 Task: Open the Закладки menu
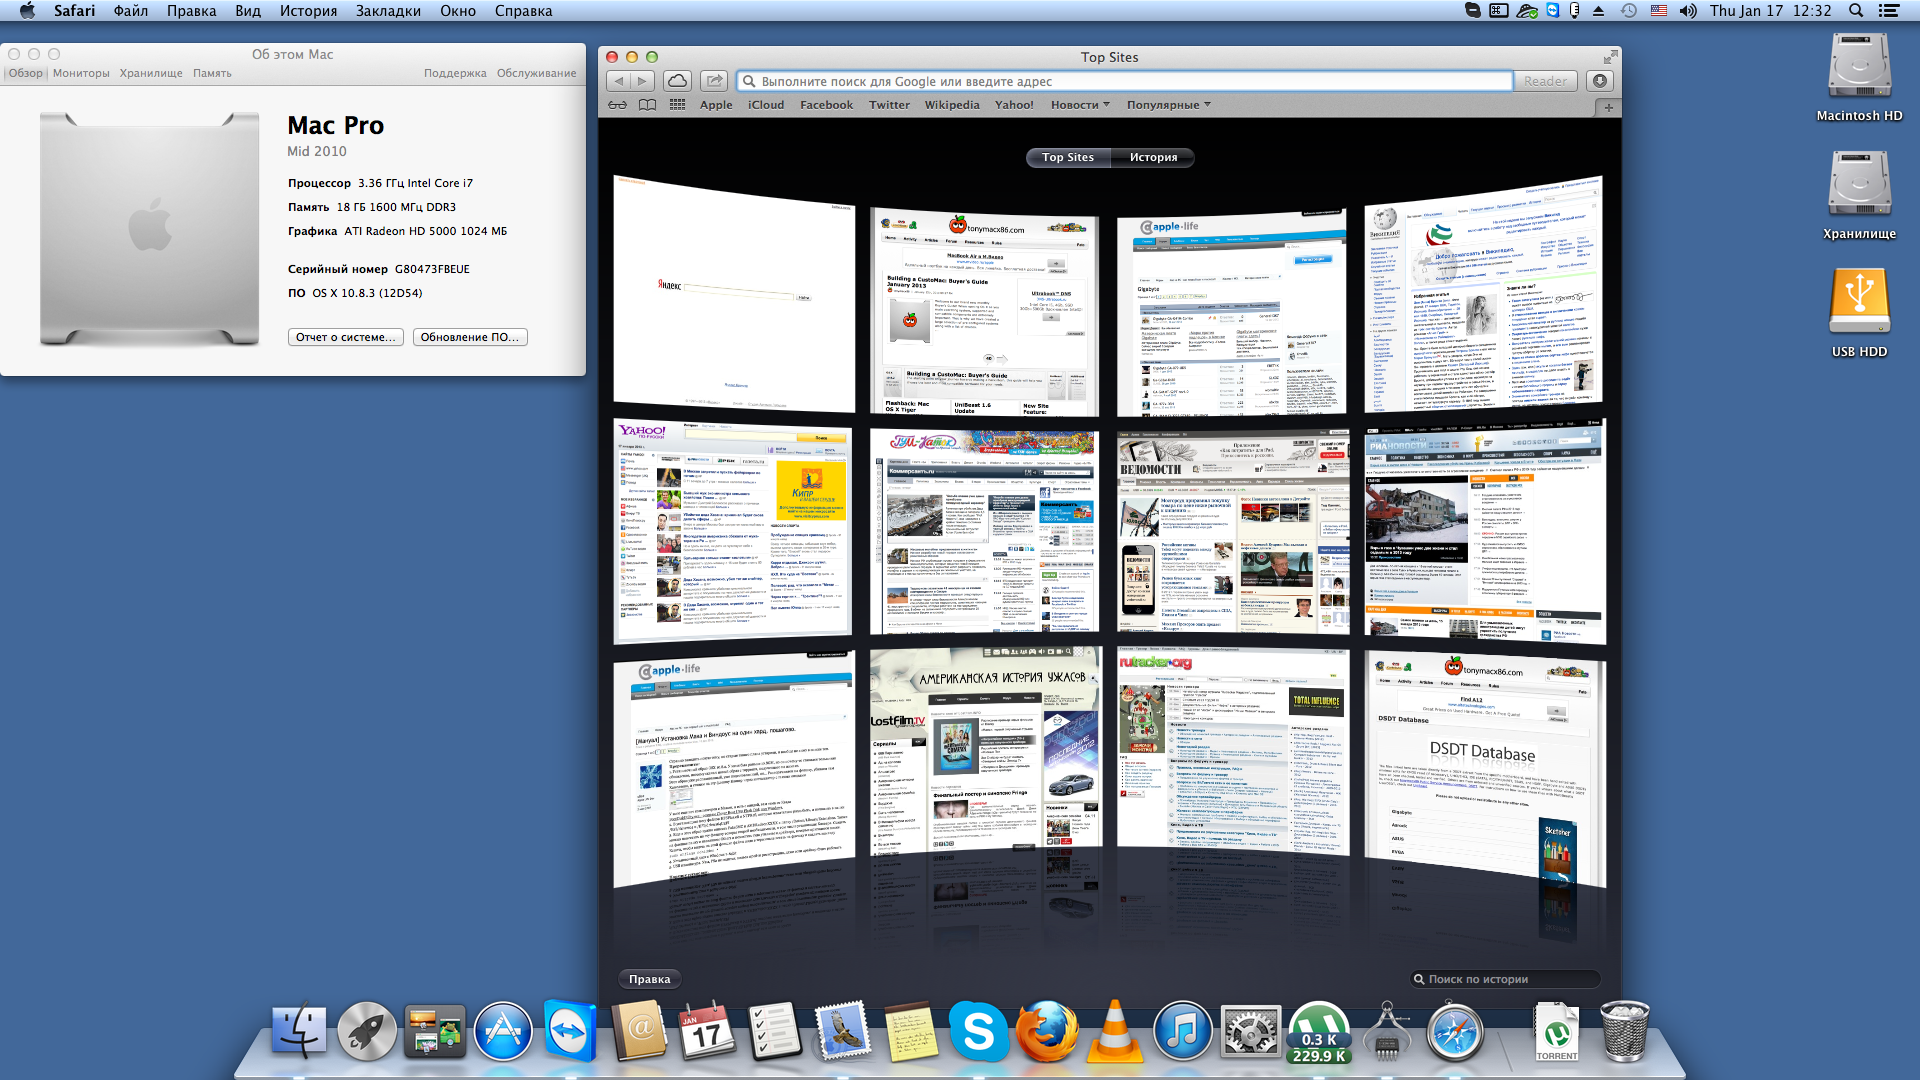click(388, 11)
